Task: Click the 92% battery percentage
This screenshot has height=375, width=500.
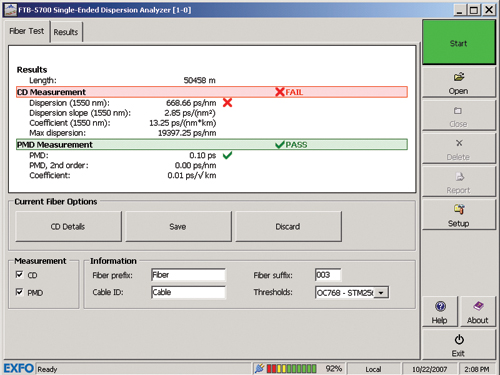Action: coord(334,369)
